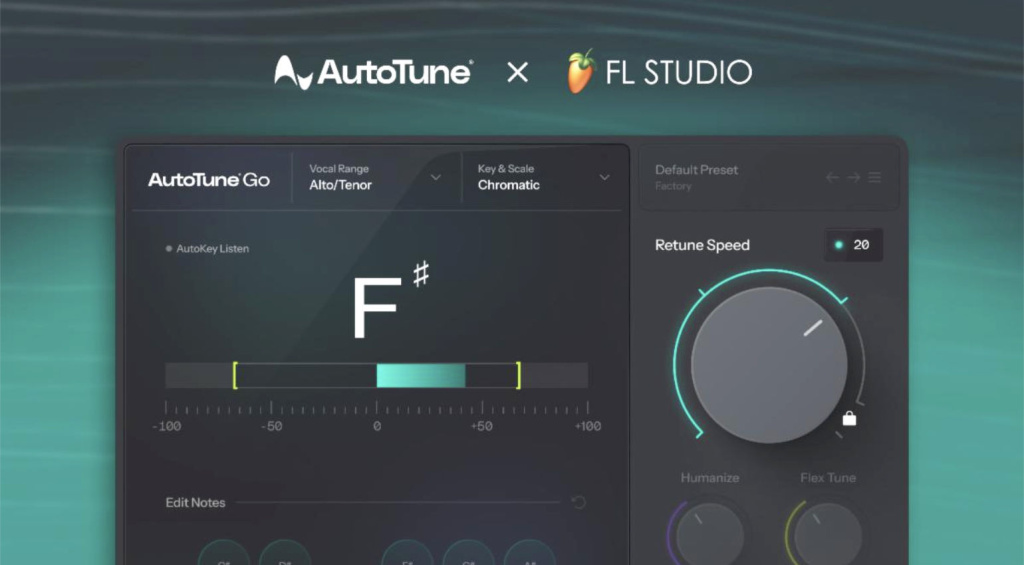Toggle the A# note button under Edit Notes

(x=530, y=553)
